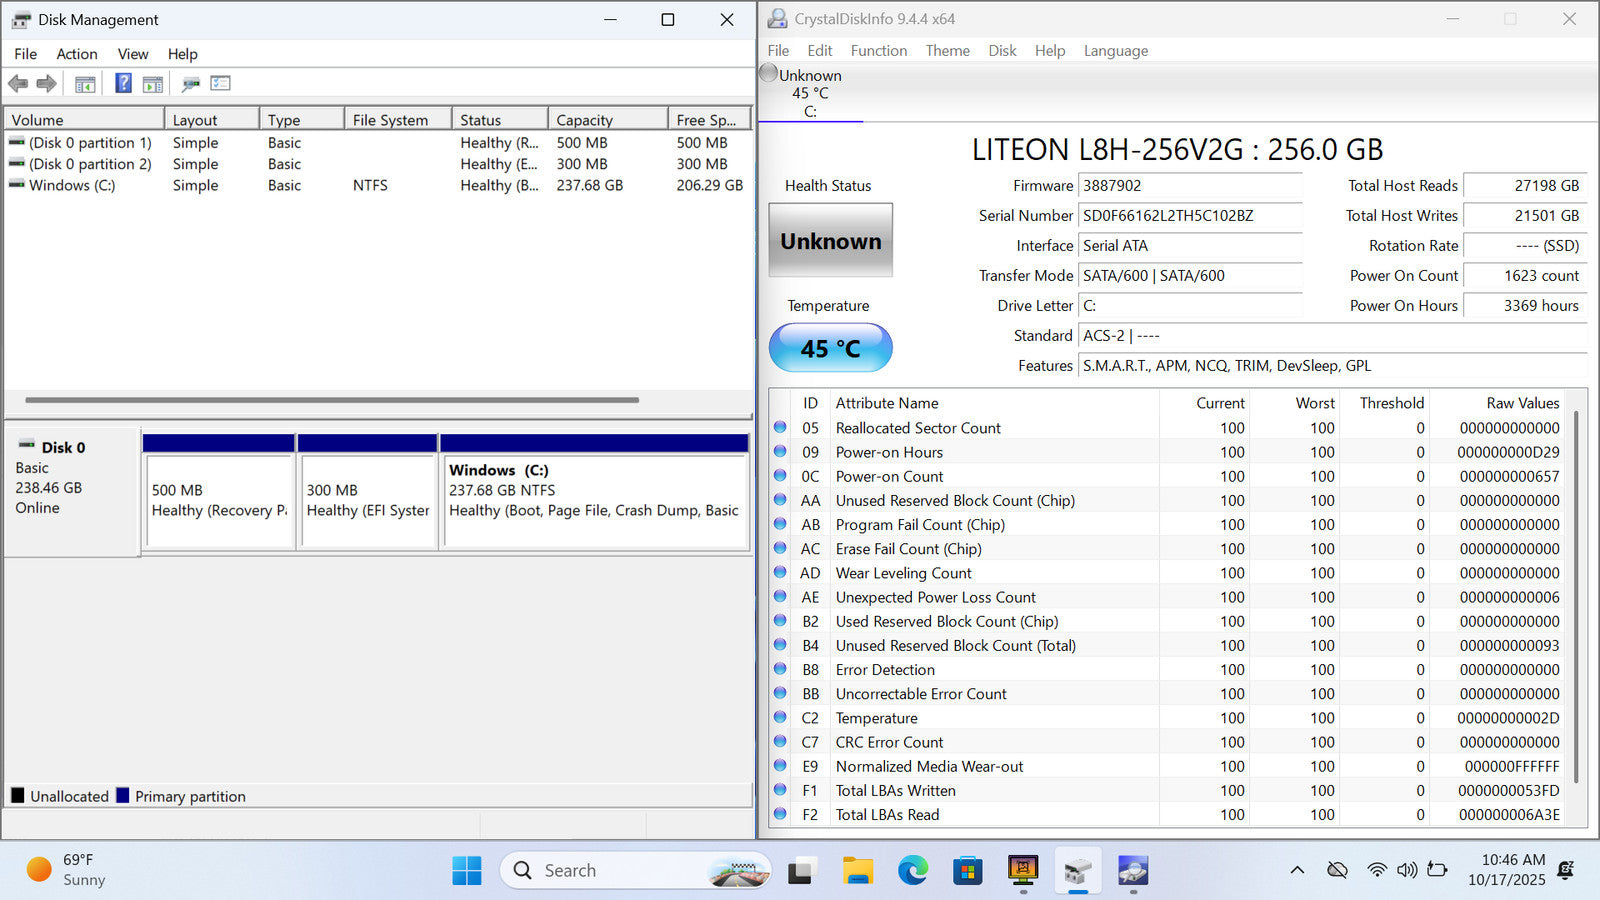The width and height of the screenshot is (1600, 900).
Task: Select the Windows (C:) partition block
Action: (x=594, y=500)
